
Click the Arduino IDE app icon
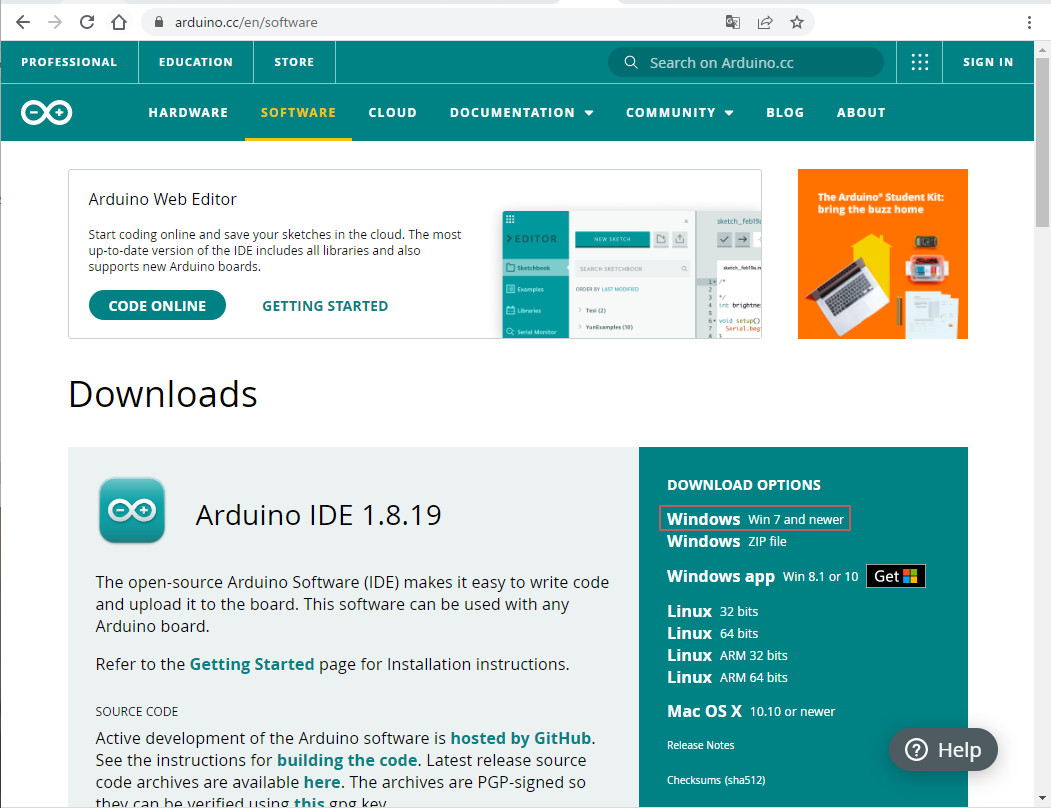132,510
